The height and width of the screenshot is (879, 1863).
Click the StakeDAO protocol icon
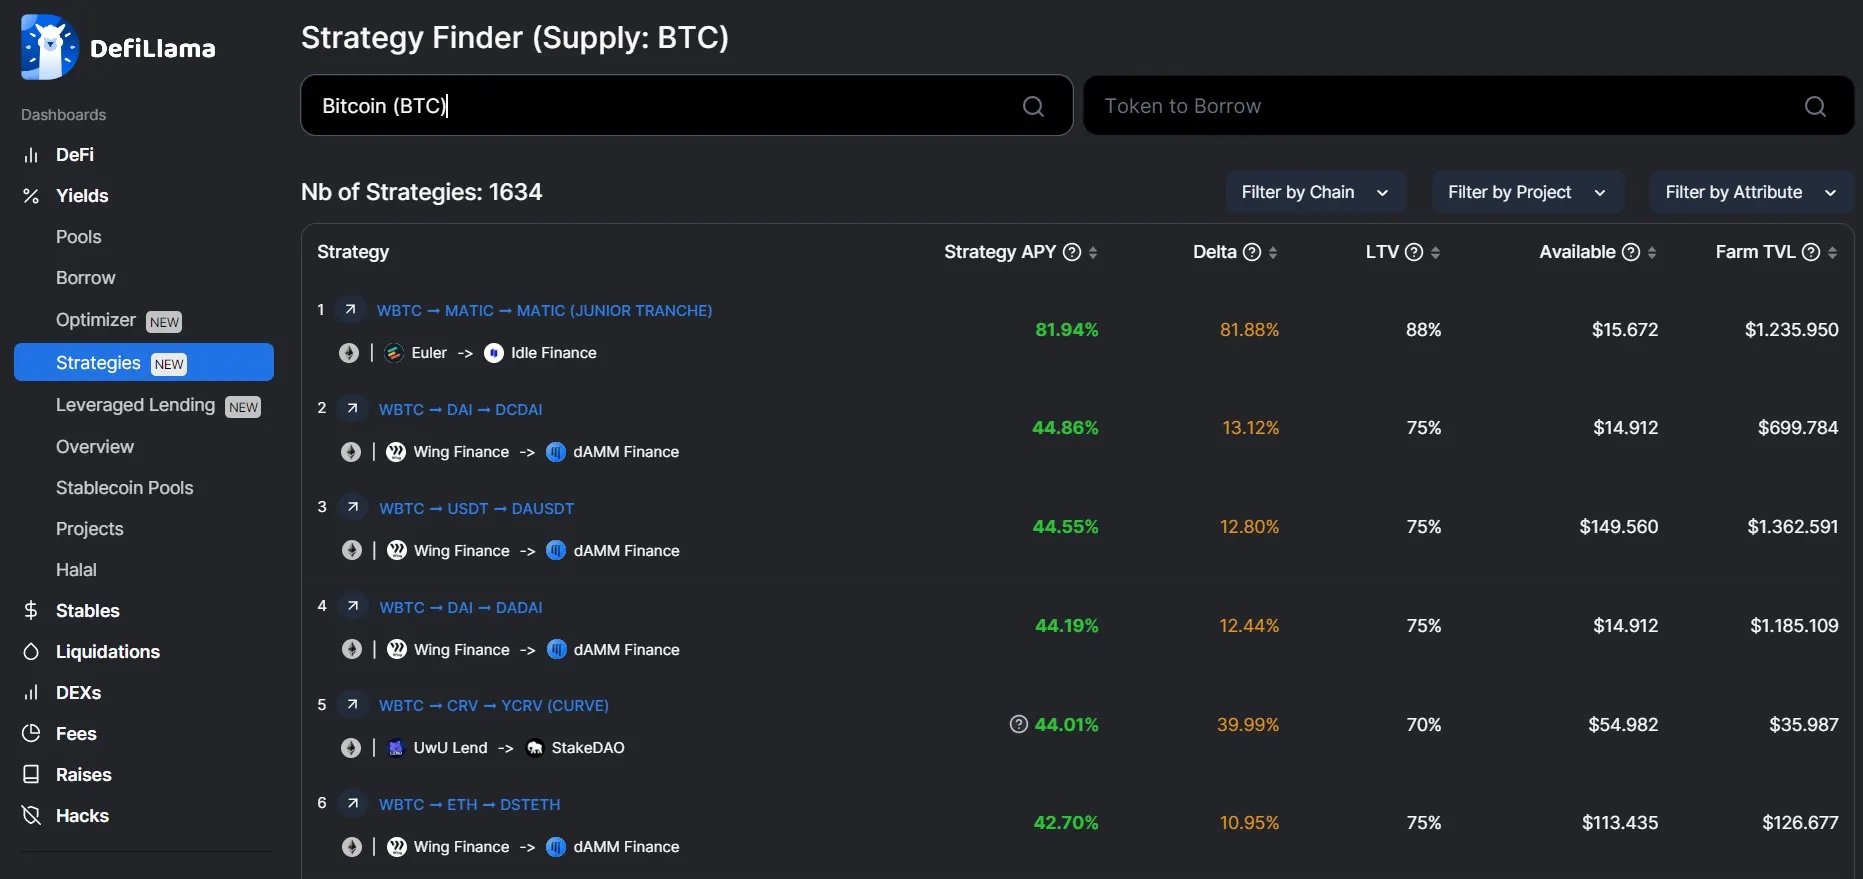coord(535,748)
